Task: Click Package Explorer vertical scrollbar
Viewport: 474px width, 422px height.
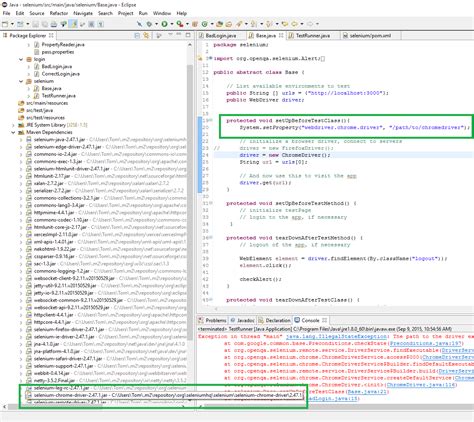Action: 190,202
